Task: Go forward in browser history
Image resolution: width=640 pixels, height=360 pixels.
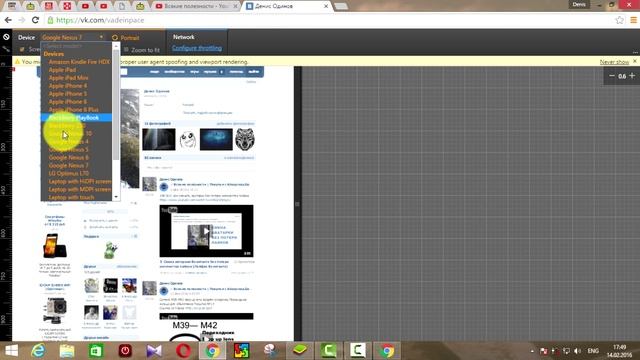Action: [22, 20]
